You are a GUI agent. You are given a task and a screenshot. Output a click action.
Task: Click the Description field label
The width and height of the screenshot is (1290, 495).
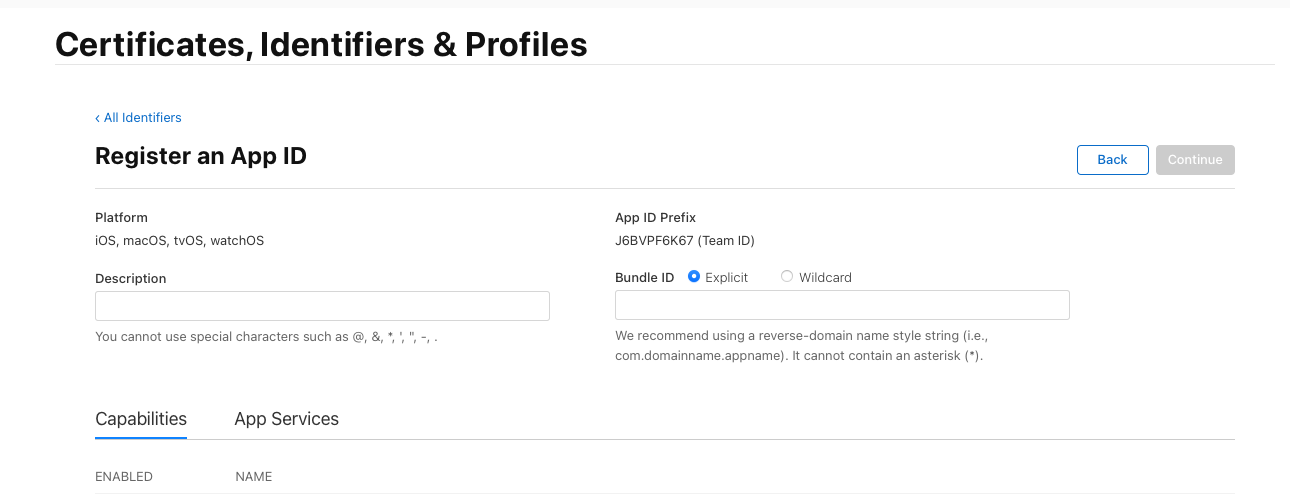pos(130,278)
